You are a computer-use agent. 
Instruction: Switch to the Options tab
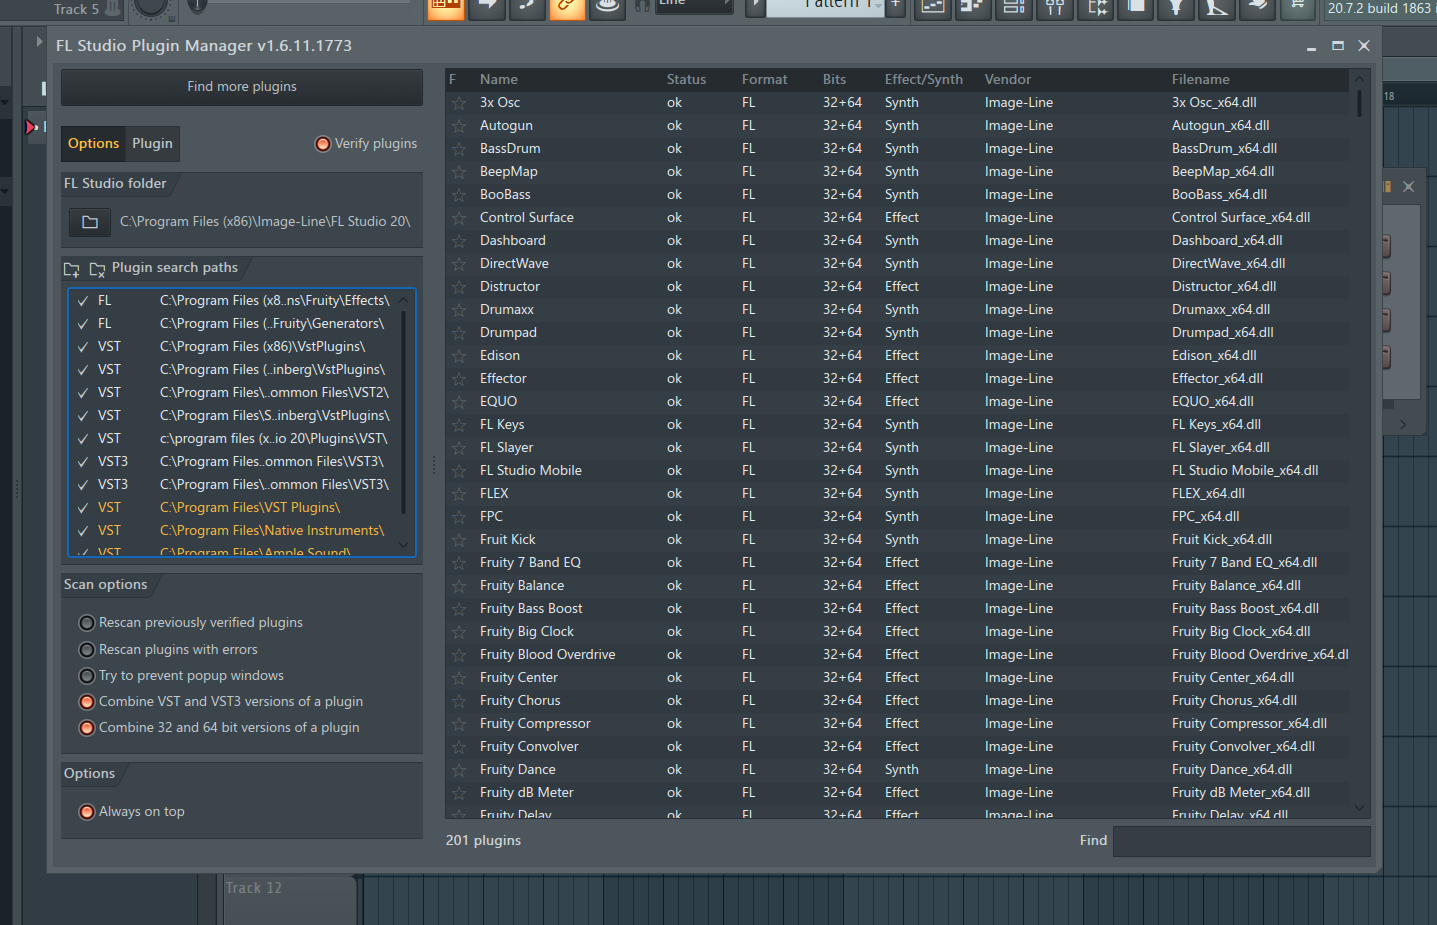click(x=93, y=144)
